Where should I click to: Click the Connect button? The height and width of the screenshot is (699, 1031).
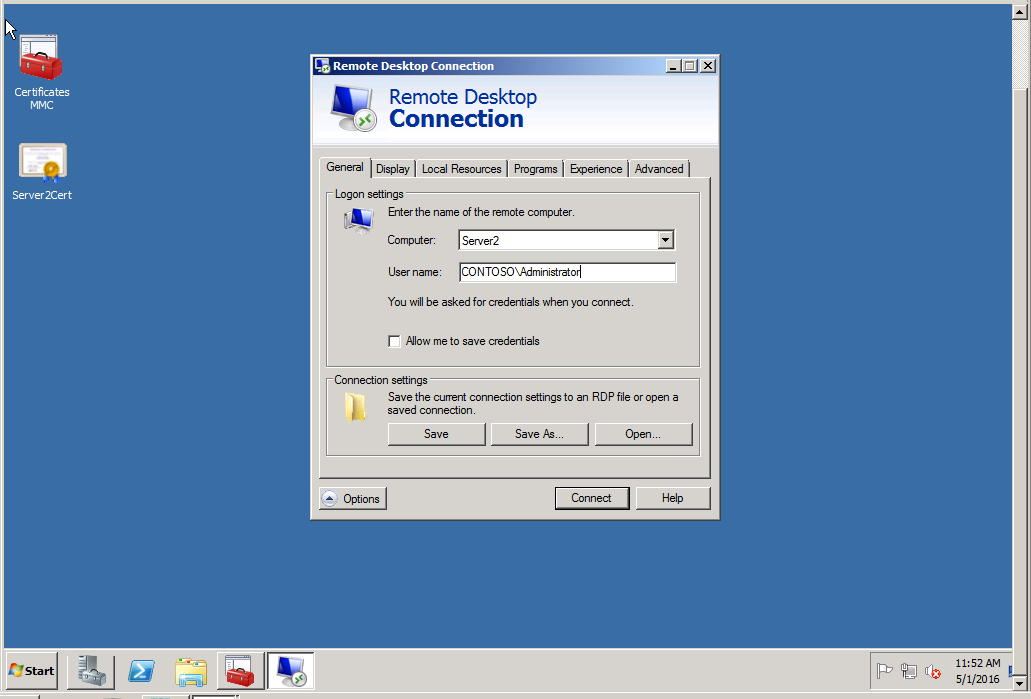pos(591,498)
